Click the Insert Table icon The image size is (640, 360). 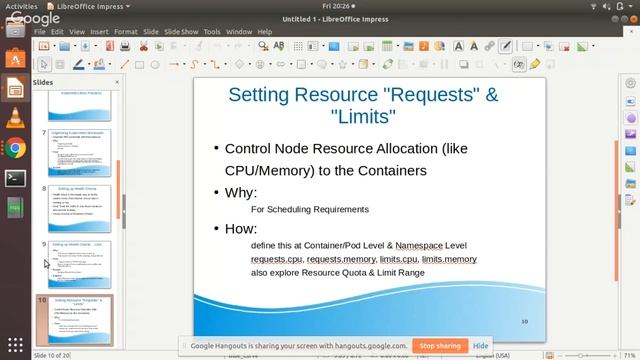387,46
